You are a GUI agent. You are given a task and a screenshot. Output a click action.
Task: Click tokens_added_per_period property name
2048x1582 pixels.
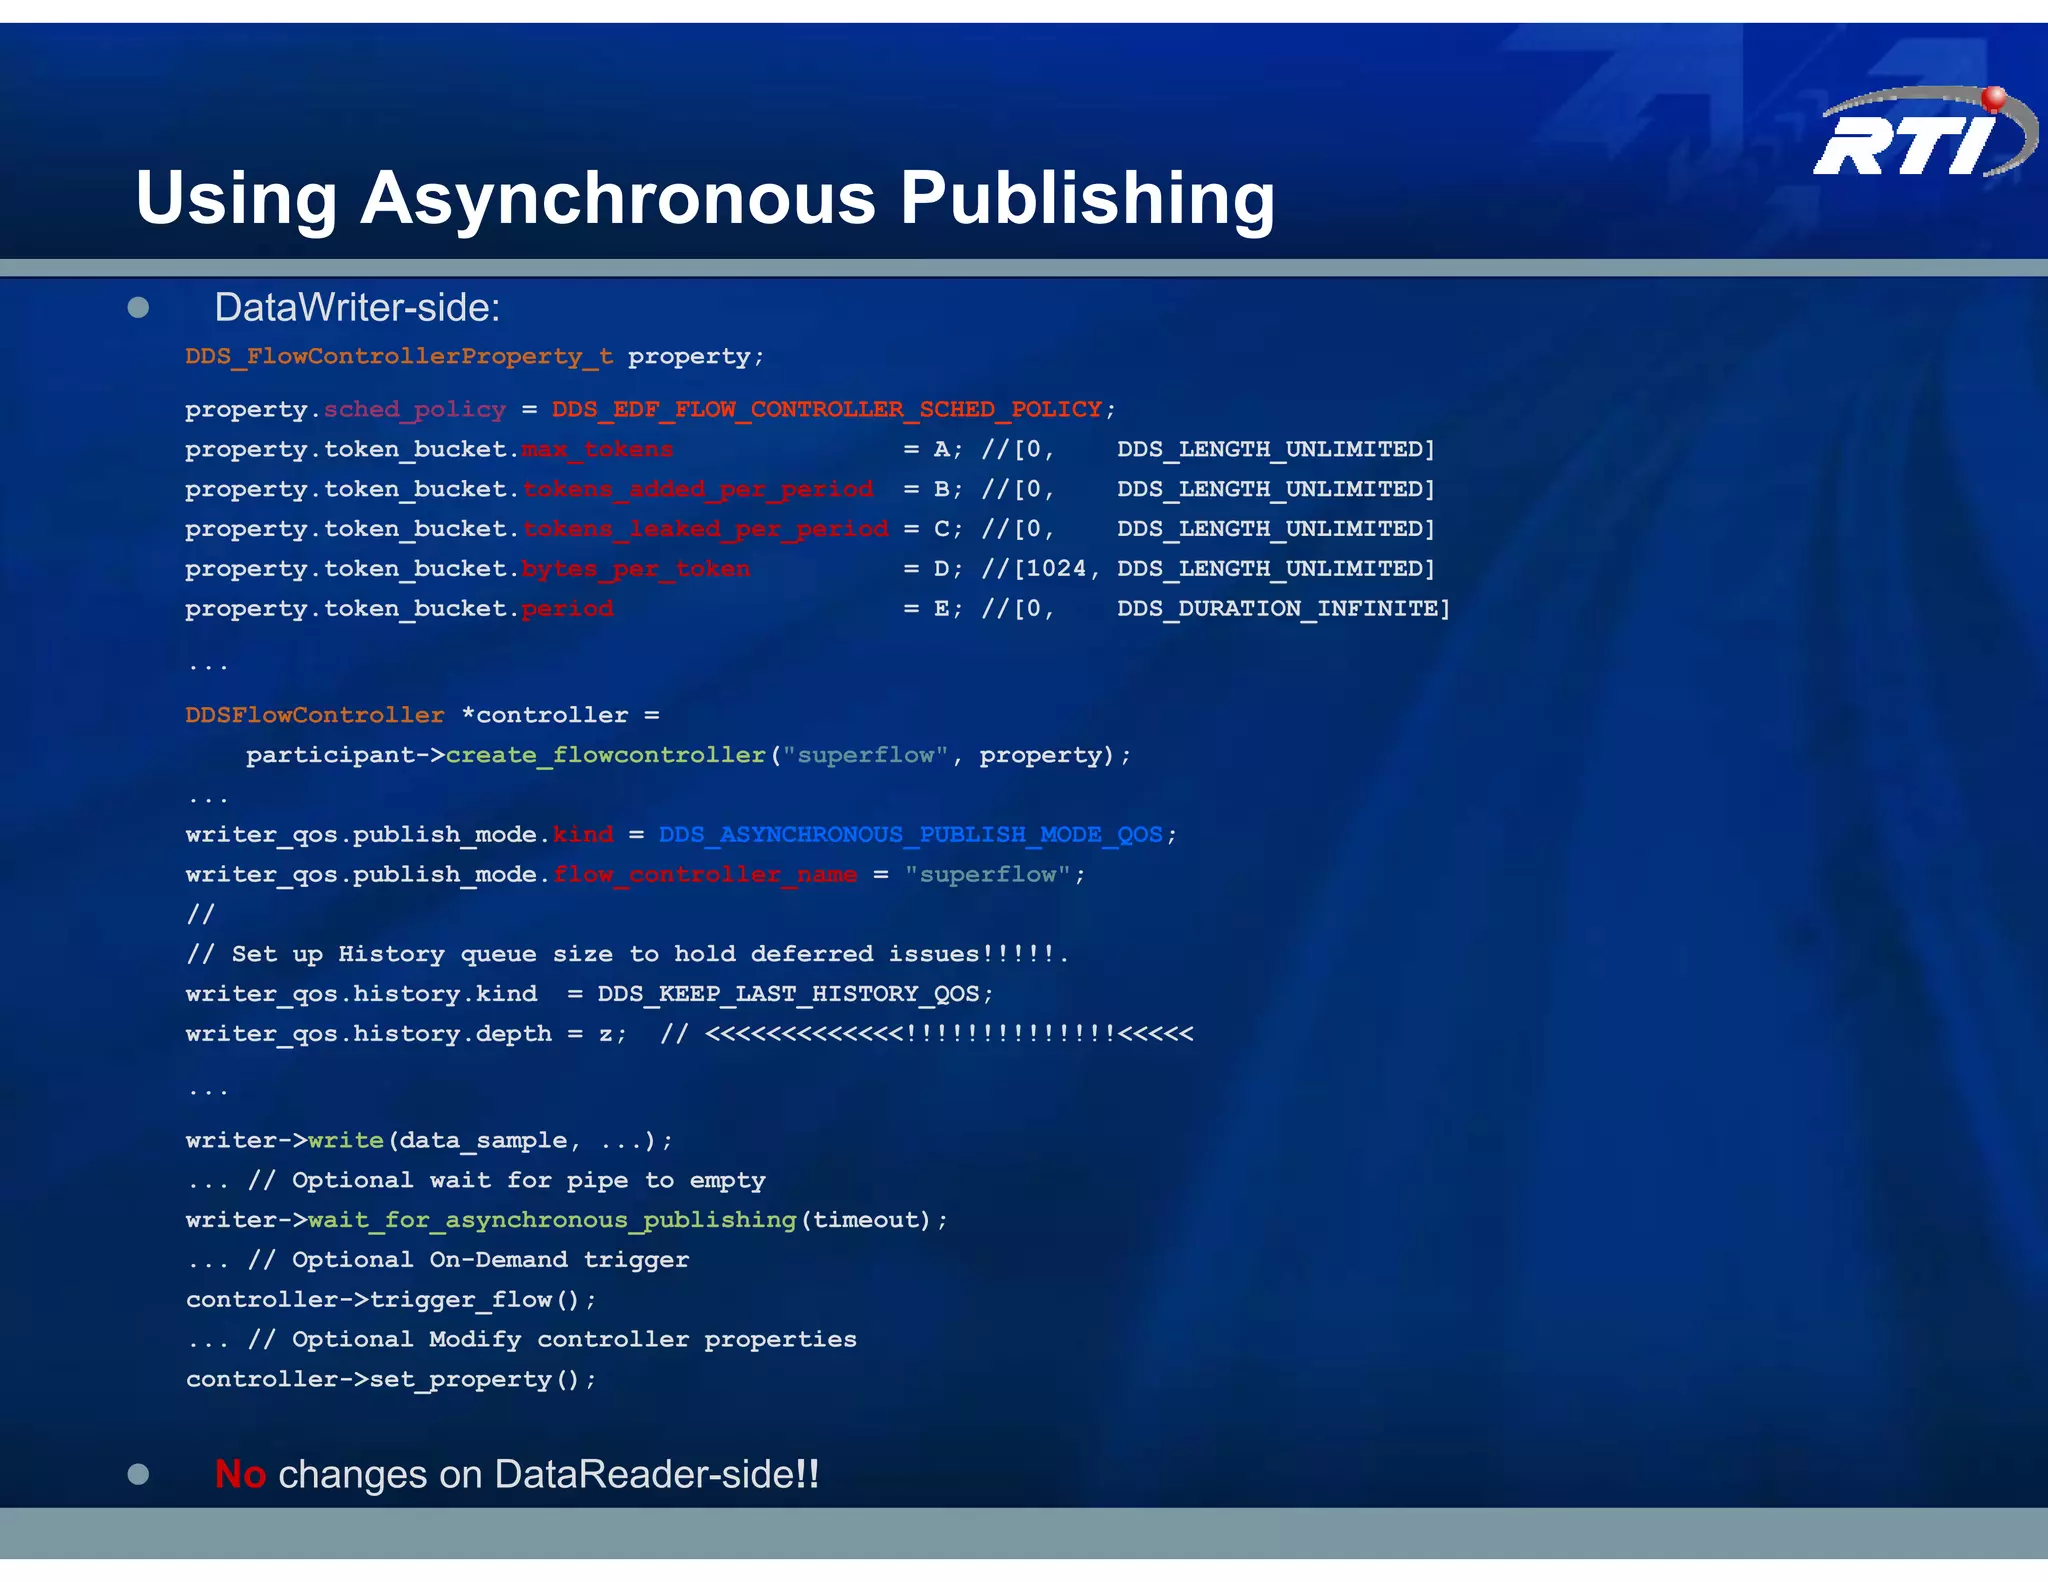coord(697,490)
